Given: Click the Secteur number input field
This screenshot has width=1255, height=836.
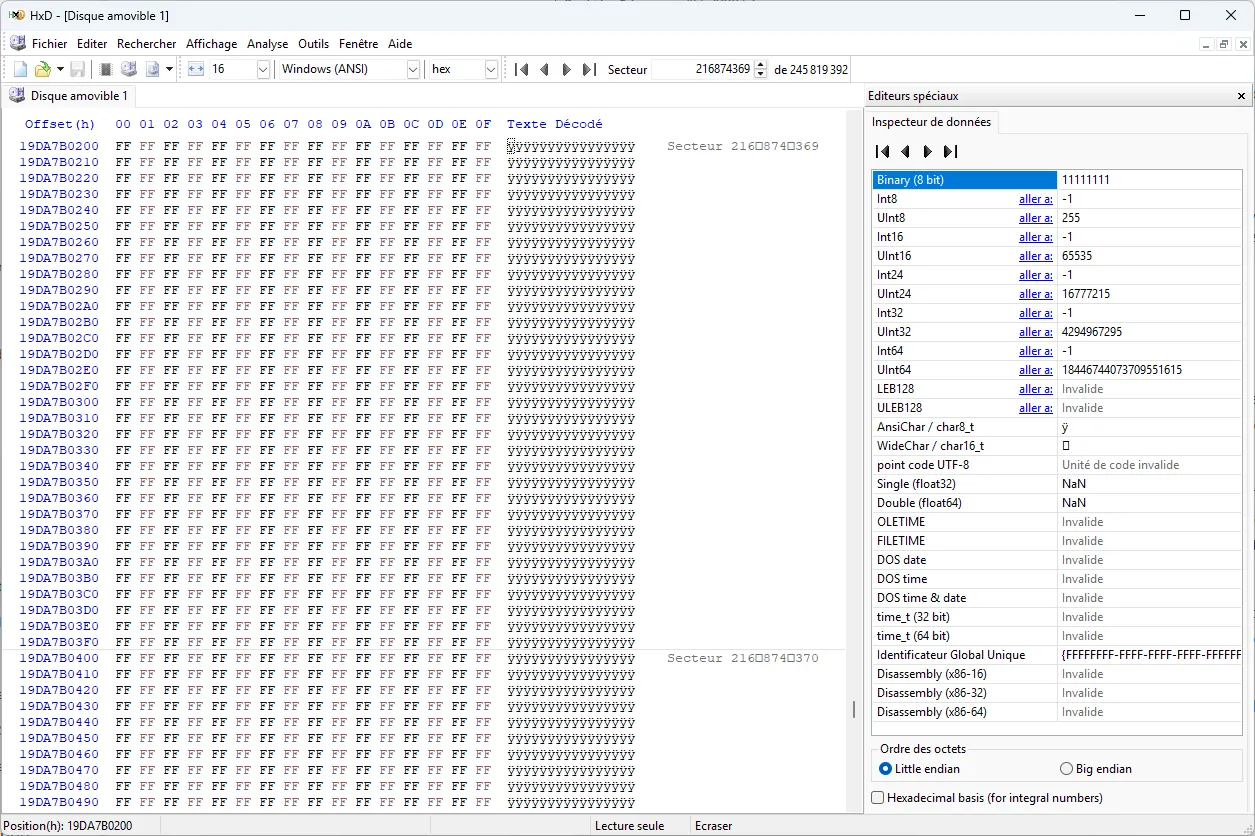Looking at the screenshot, I should tap(703, 69).
